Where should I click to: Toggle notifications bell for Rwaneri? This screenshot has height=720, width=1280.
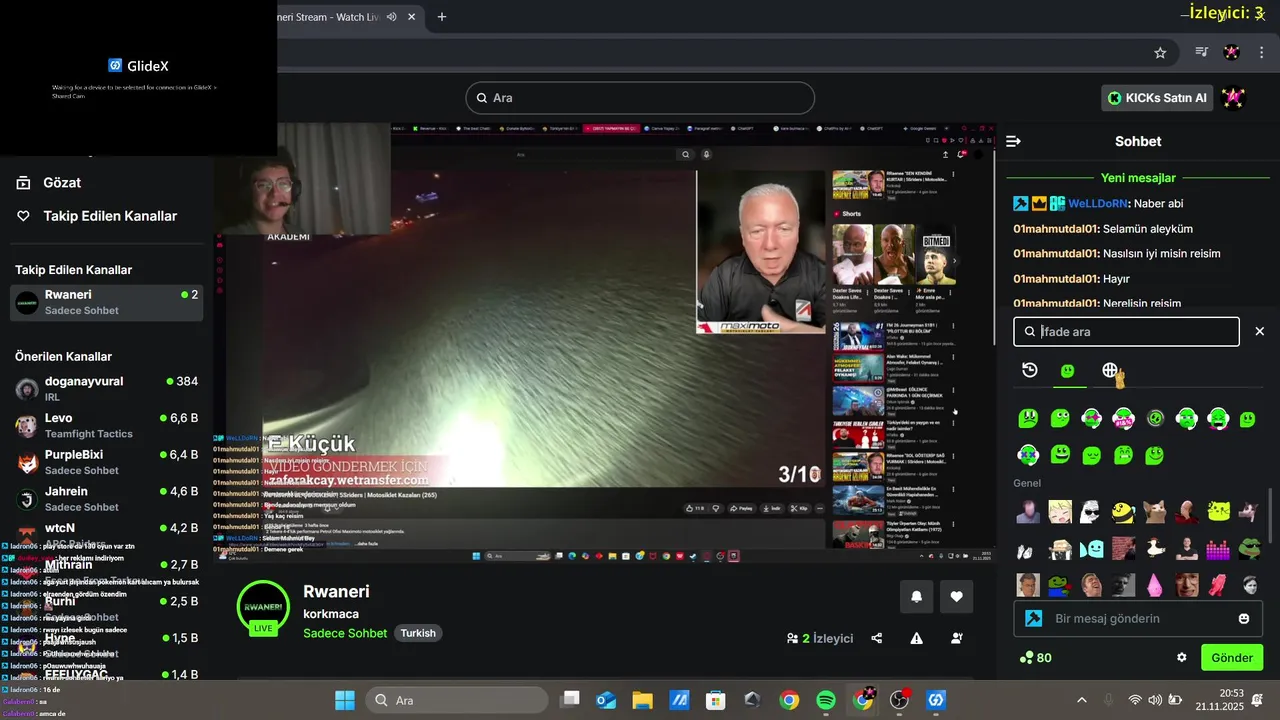[x=916, y=597]
